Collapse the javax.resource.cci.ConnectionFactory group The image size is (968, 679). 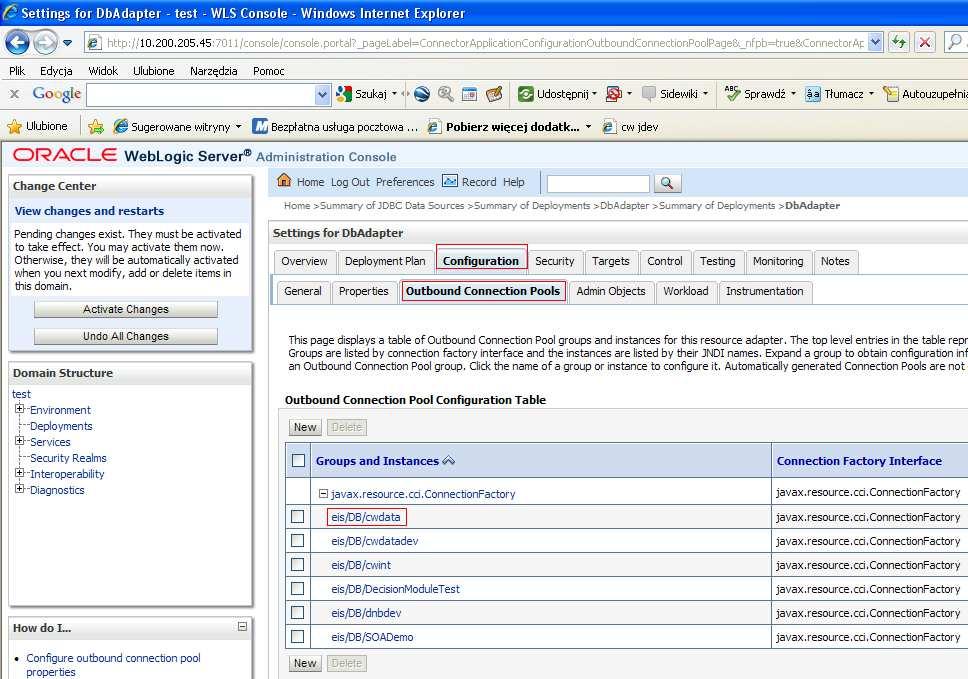pos(323,493)
